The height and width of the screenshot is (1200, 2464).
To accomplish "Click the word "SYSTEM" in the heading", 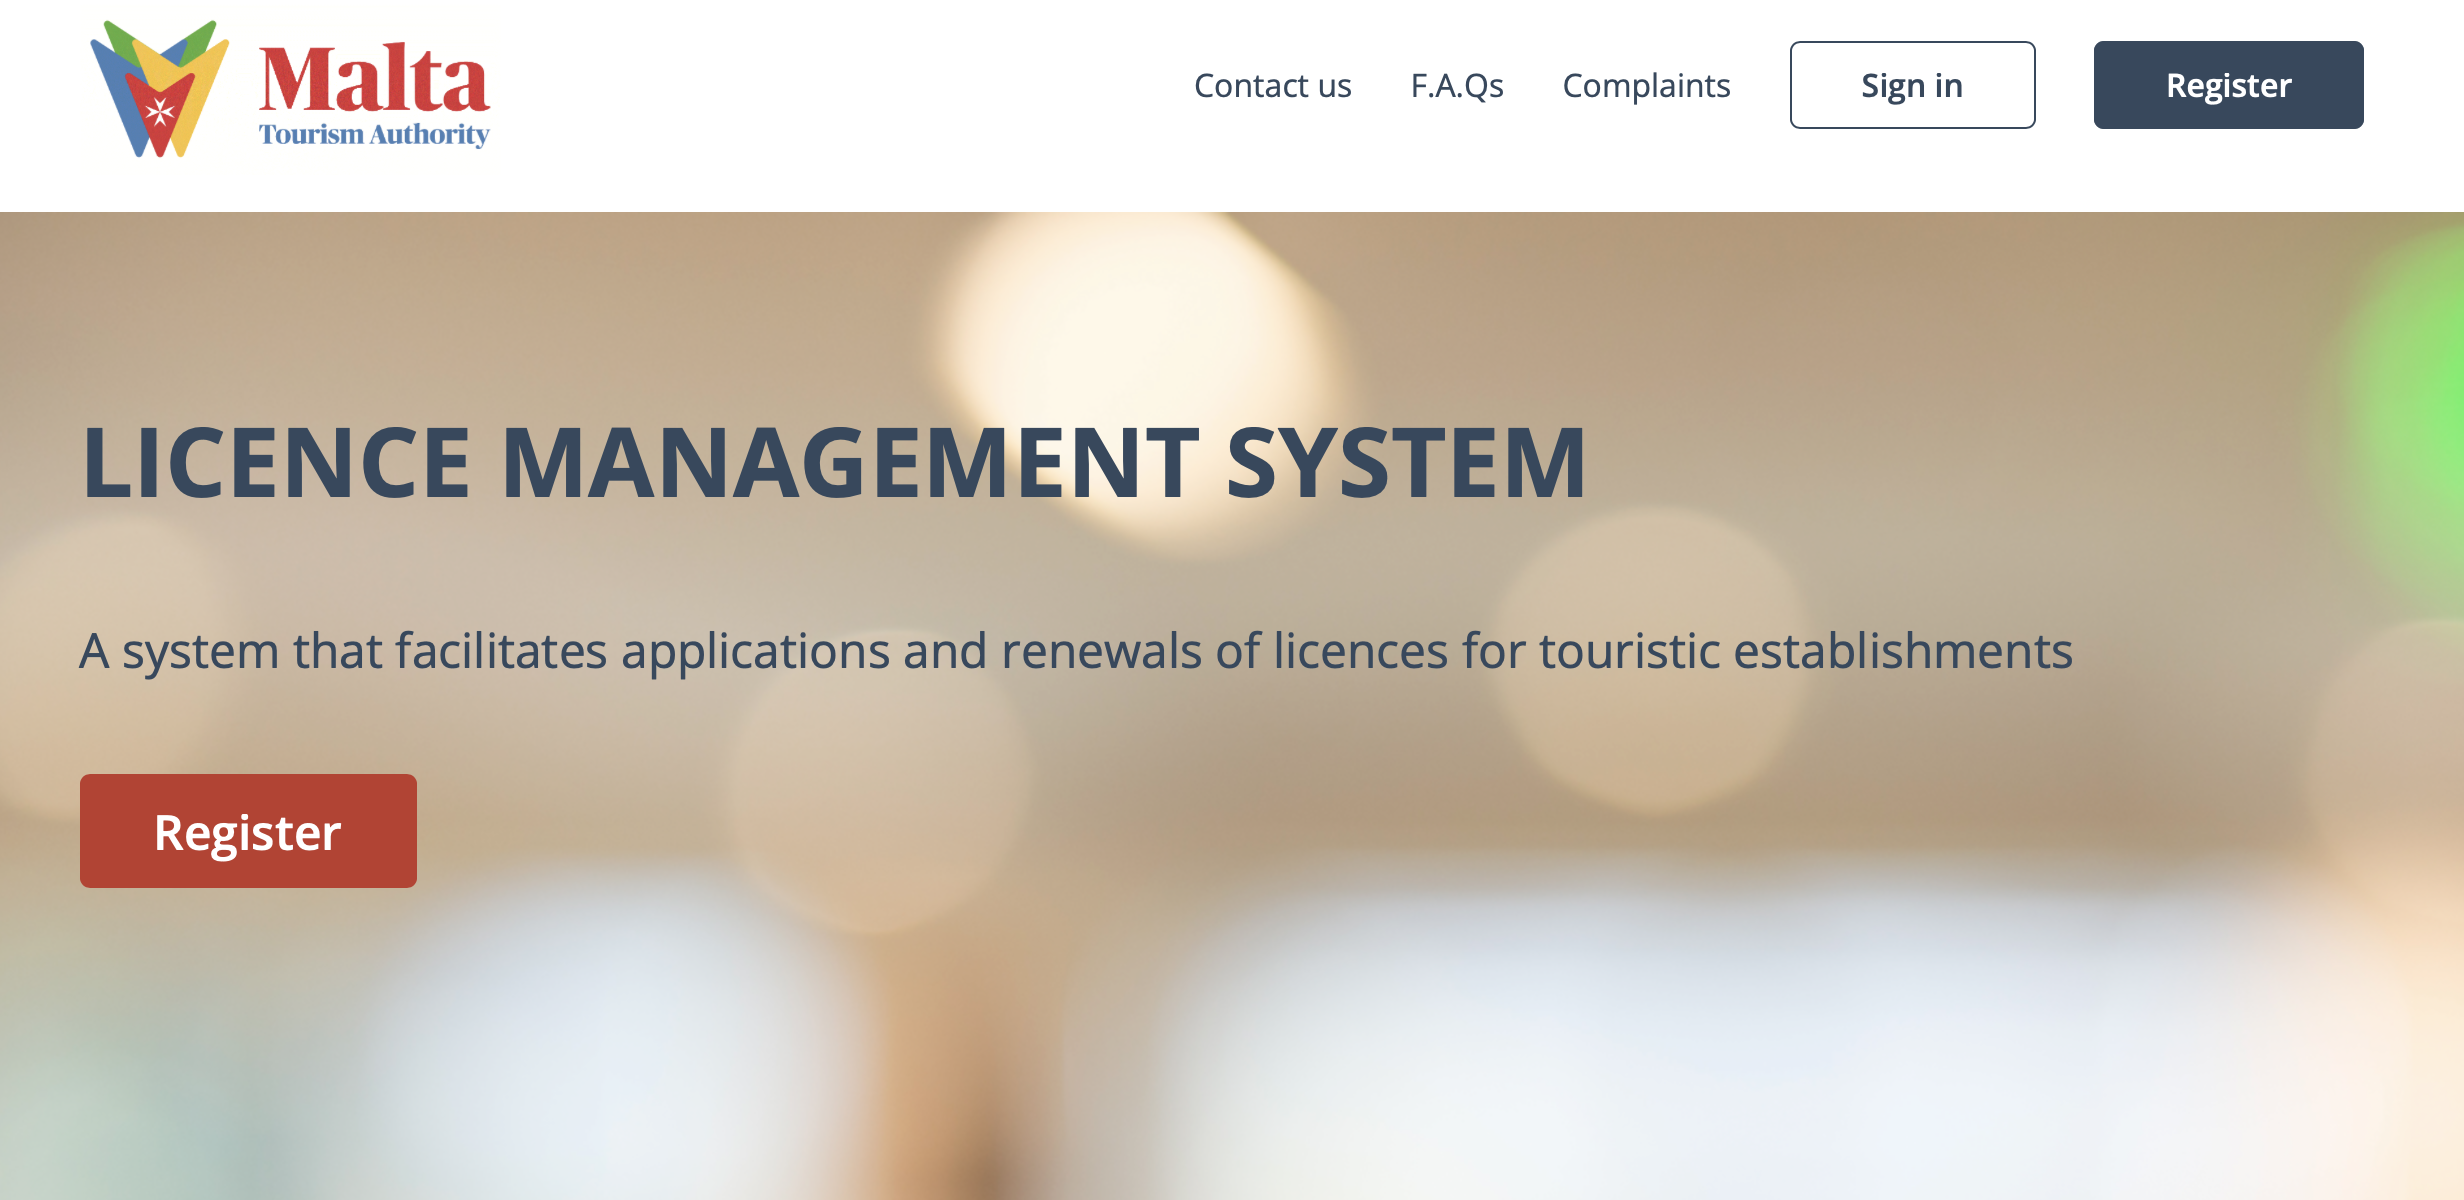I will (x=1405, y=463).
